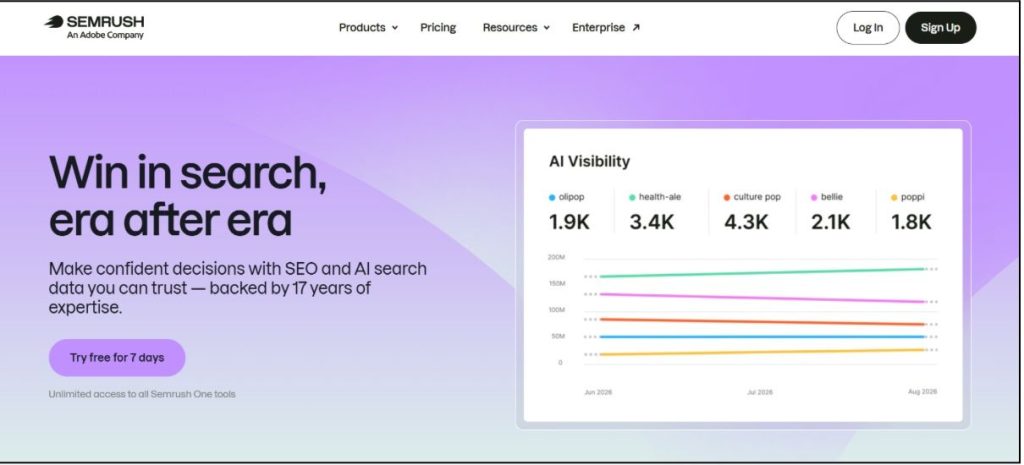Click the Semrush logo
1024x465 pixels.
click(x=94, y=27)
